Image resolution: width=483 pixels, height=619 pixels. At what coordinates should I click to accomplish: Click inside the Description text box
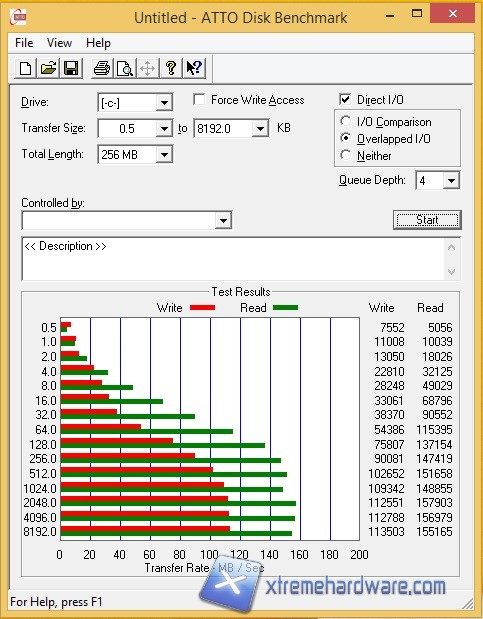234,259
